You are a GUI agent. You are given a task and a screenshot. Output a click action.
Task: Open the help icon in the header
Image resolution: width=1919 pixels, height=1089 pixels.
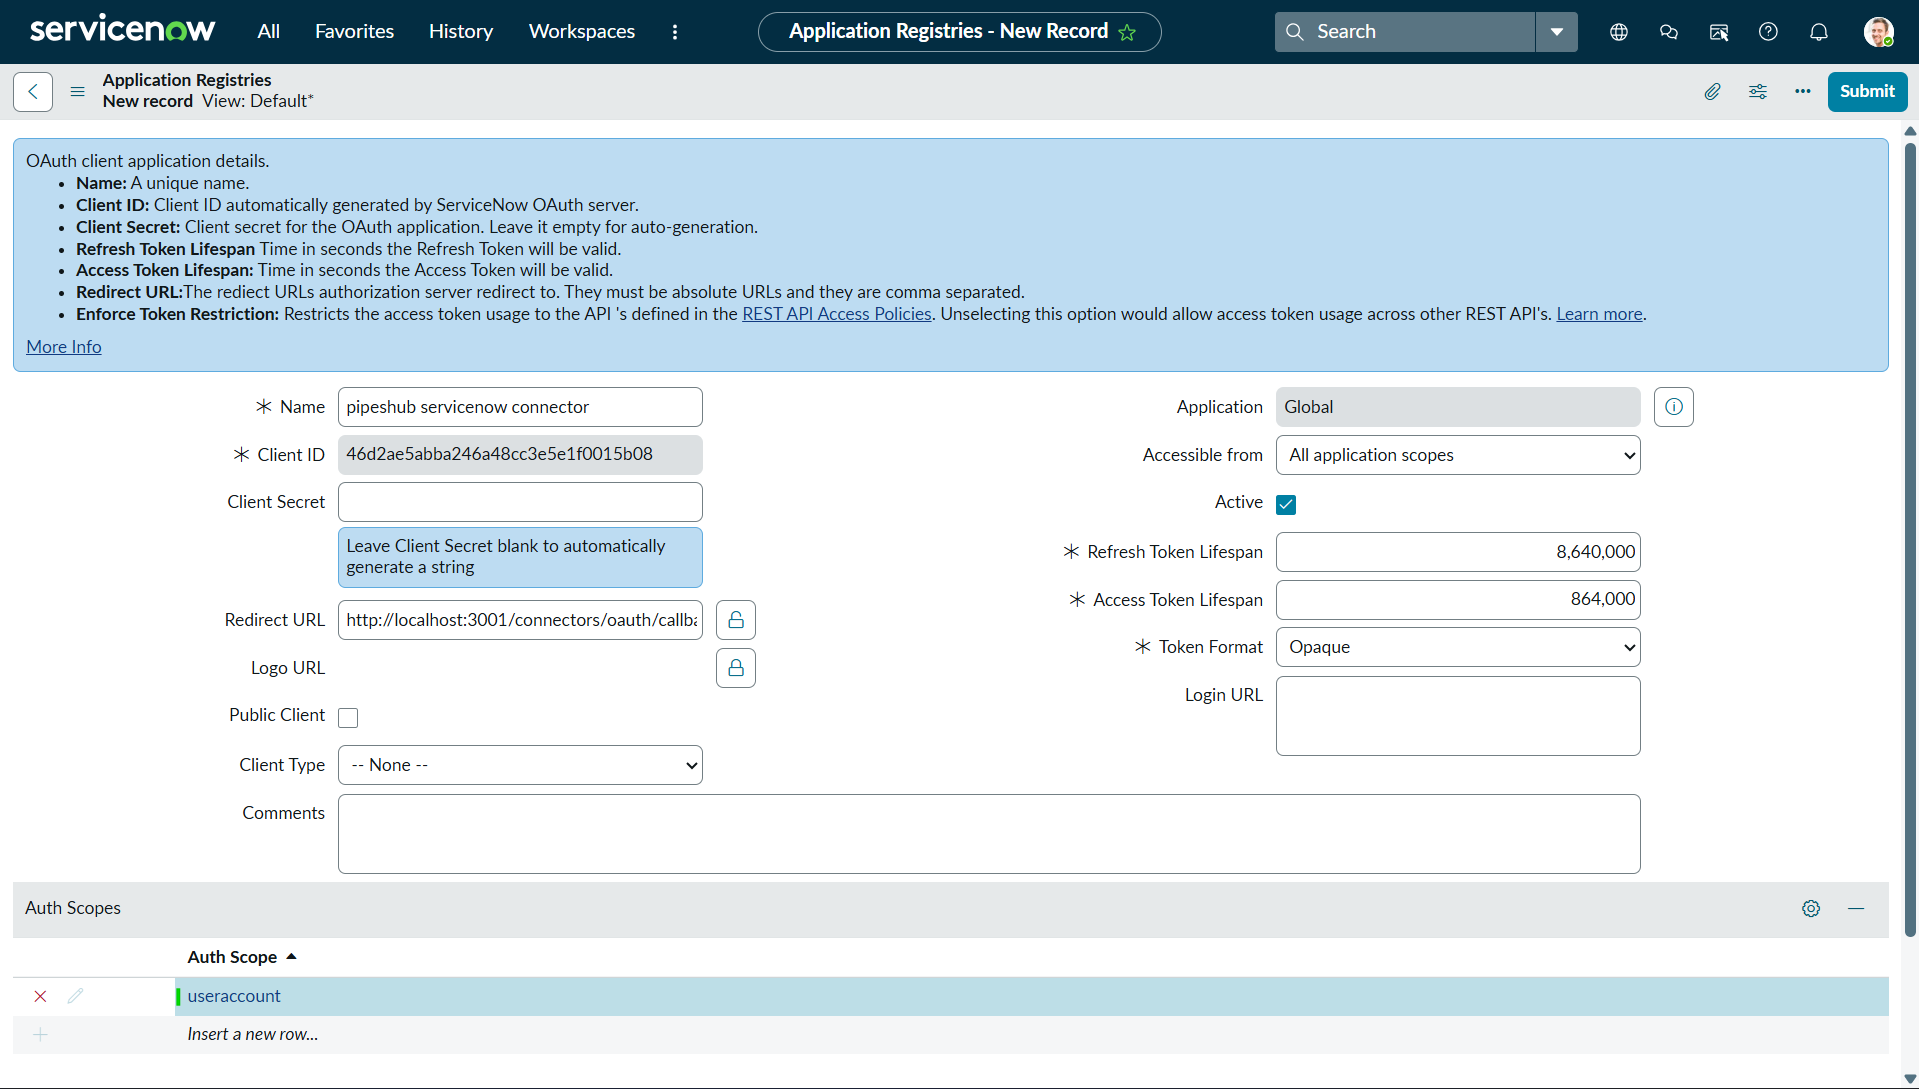(x=1768, y=31)
